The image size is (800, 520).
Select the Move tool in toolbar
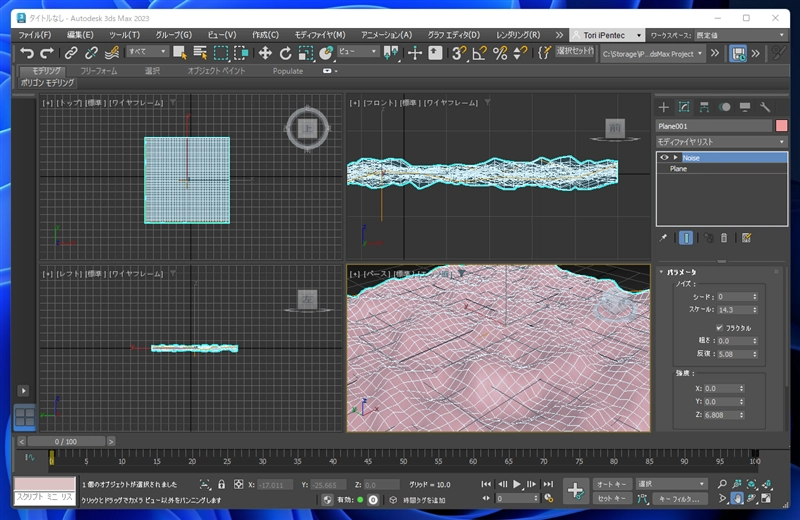265,53
